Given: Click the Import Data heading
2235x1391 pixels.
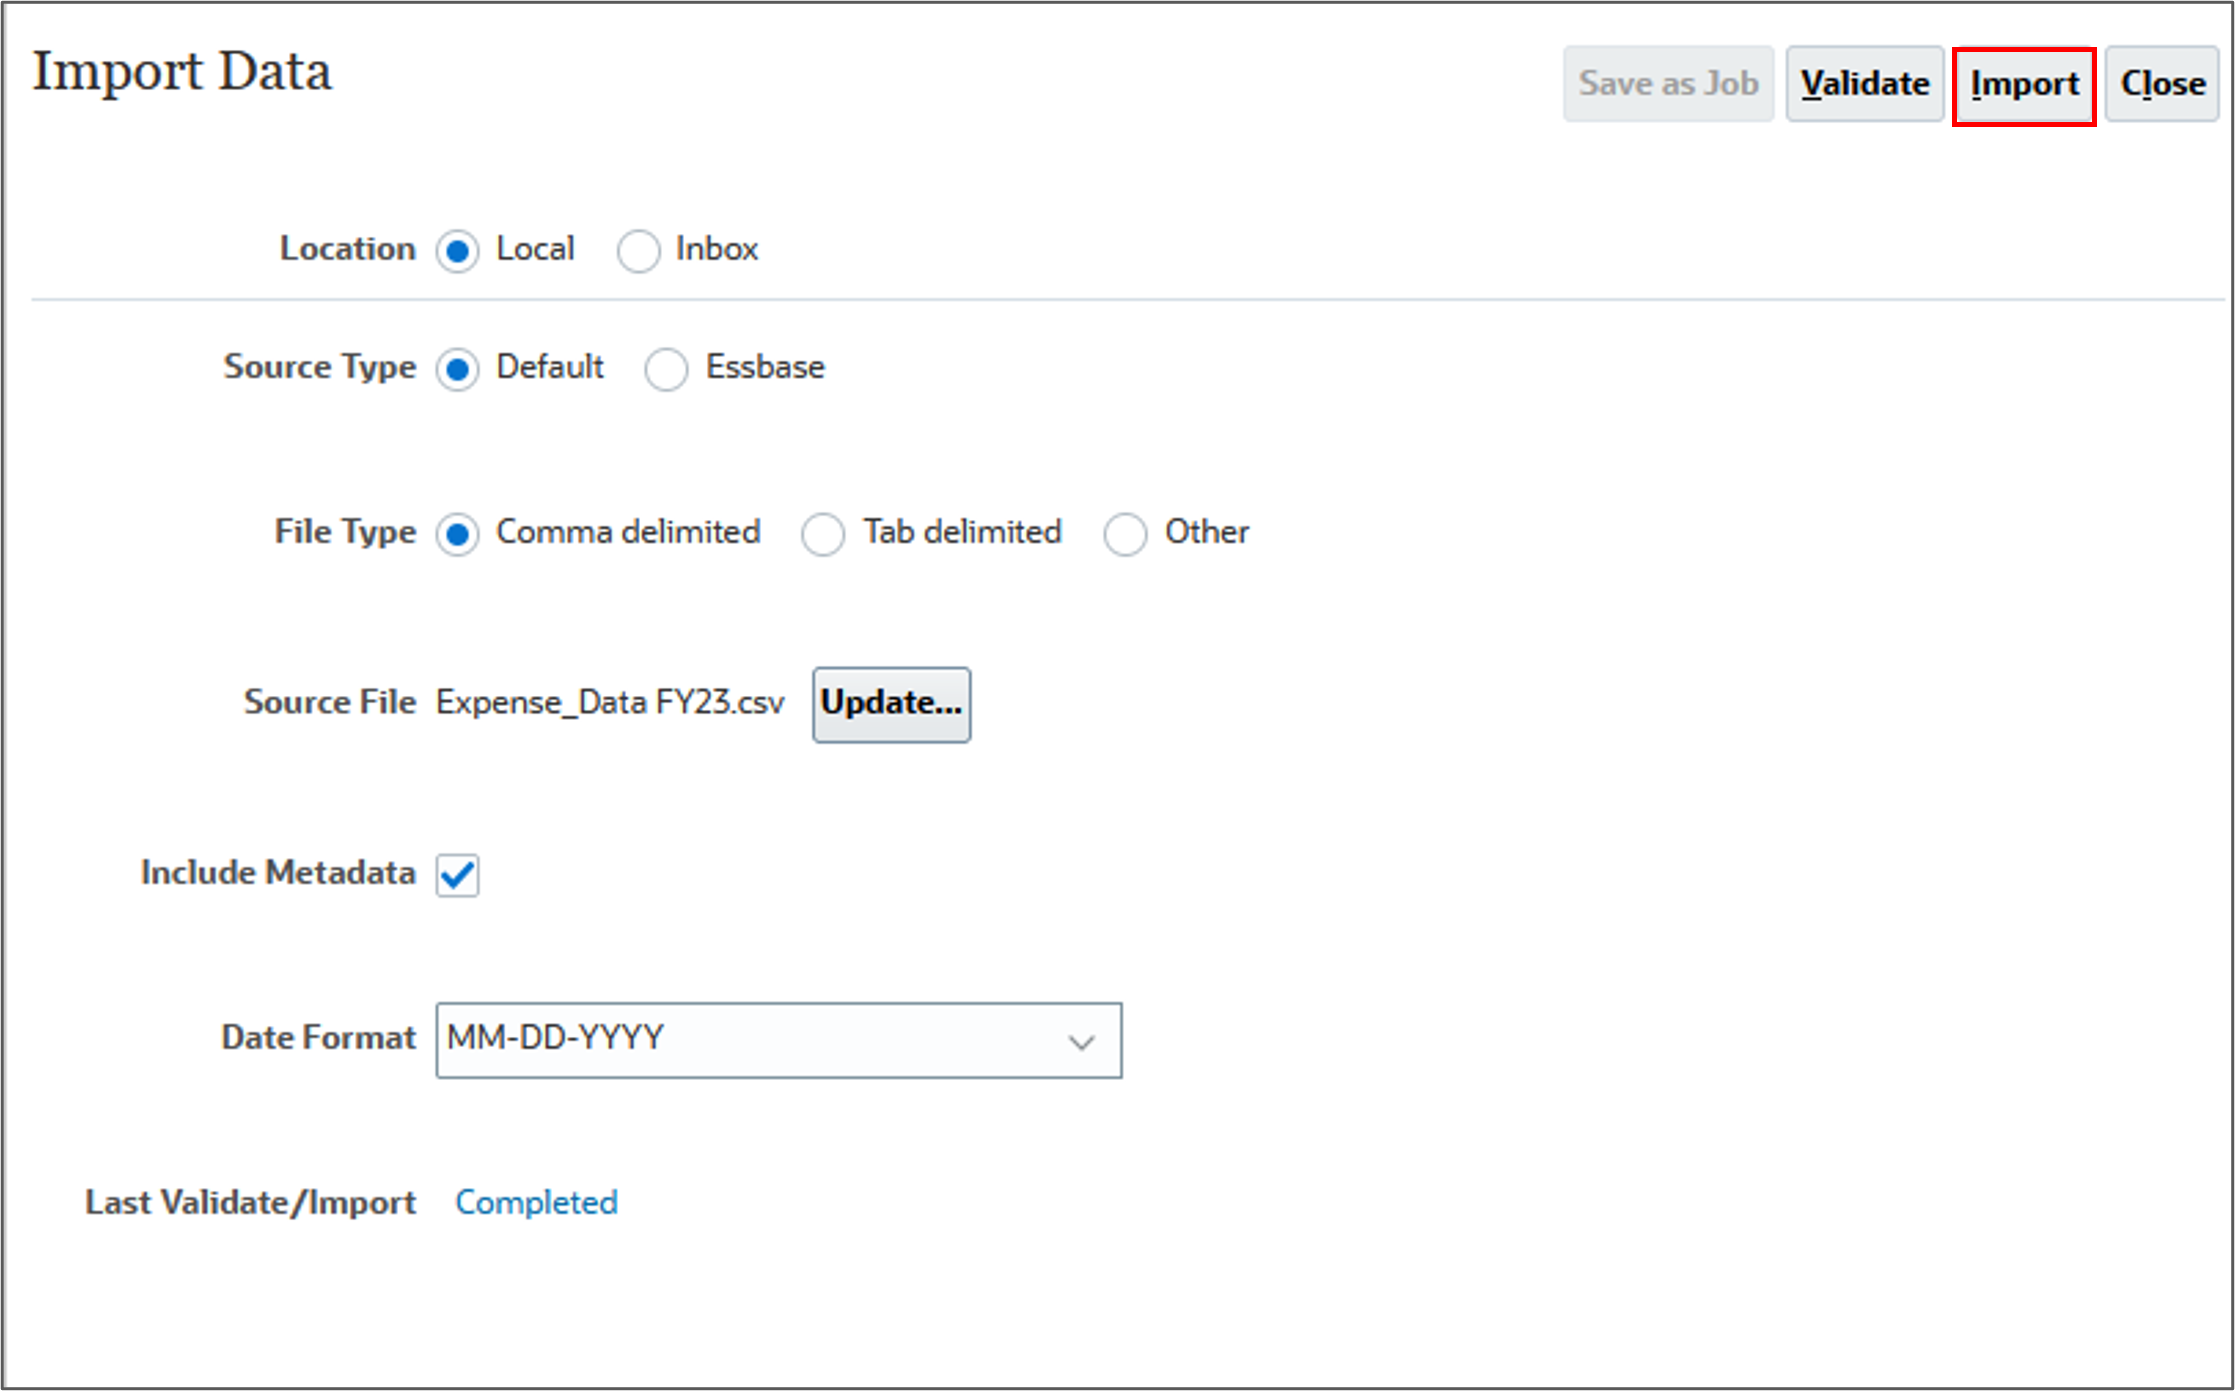Looking at the screenshot, I should [182, 73].
